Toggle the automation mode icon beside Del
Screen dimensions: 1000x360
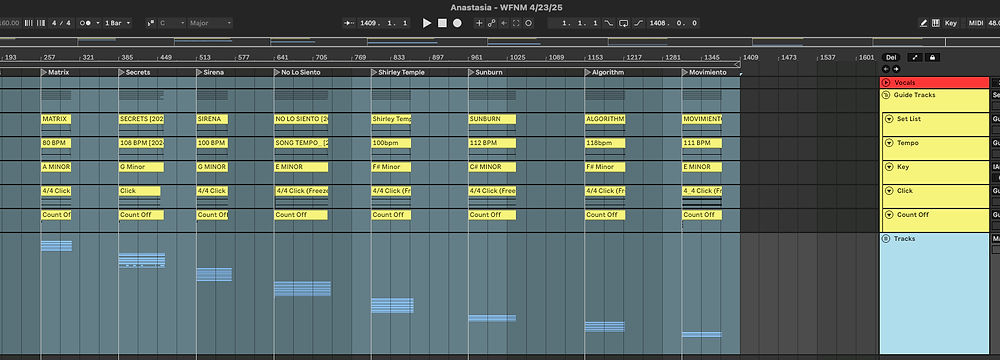click(x=915, y=57)
